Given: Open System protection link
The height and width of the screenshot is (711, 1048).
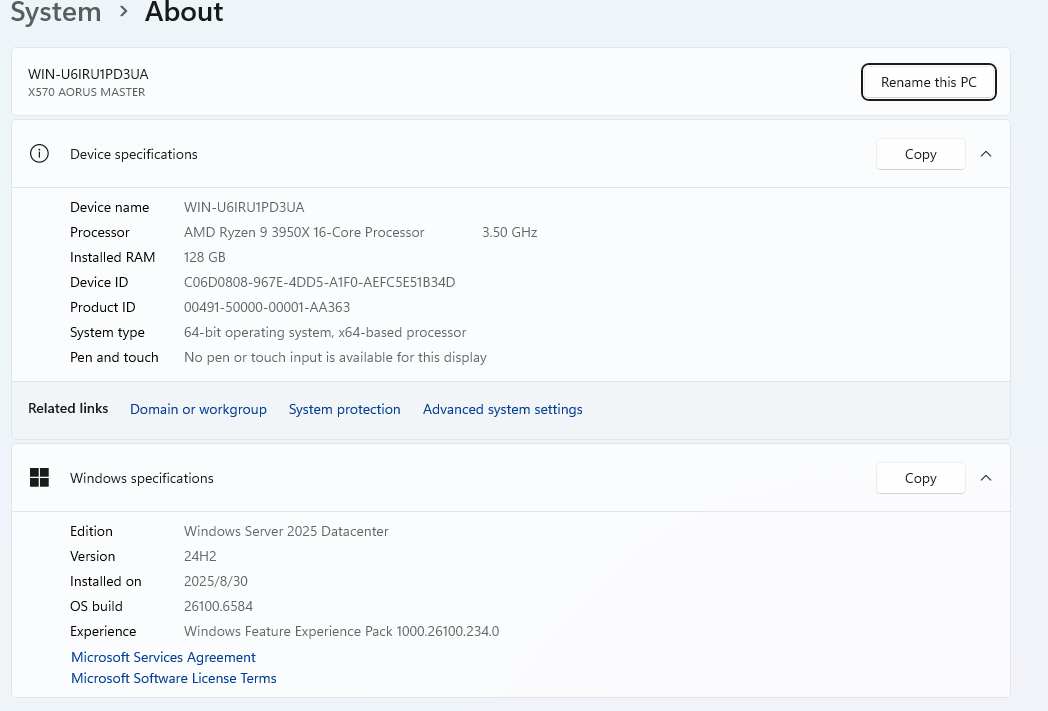Looking at the screenshot, I should (x=344, y=409).
